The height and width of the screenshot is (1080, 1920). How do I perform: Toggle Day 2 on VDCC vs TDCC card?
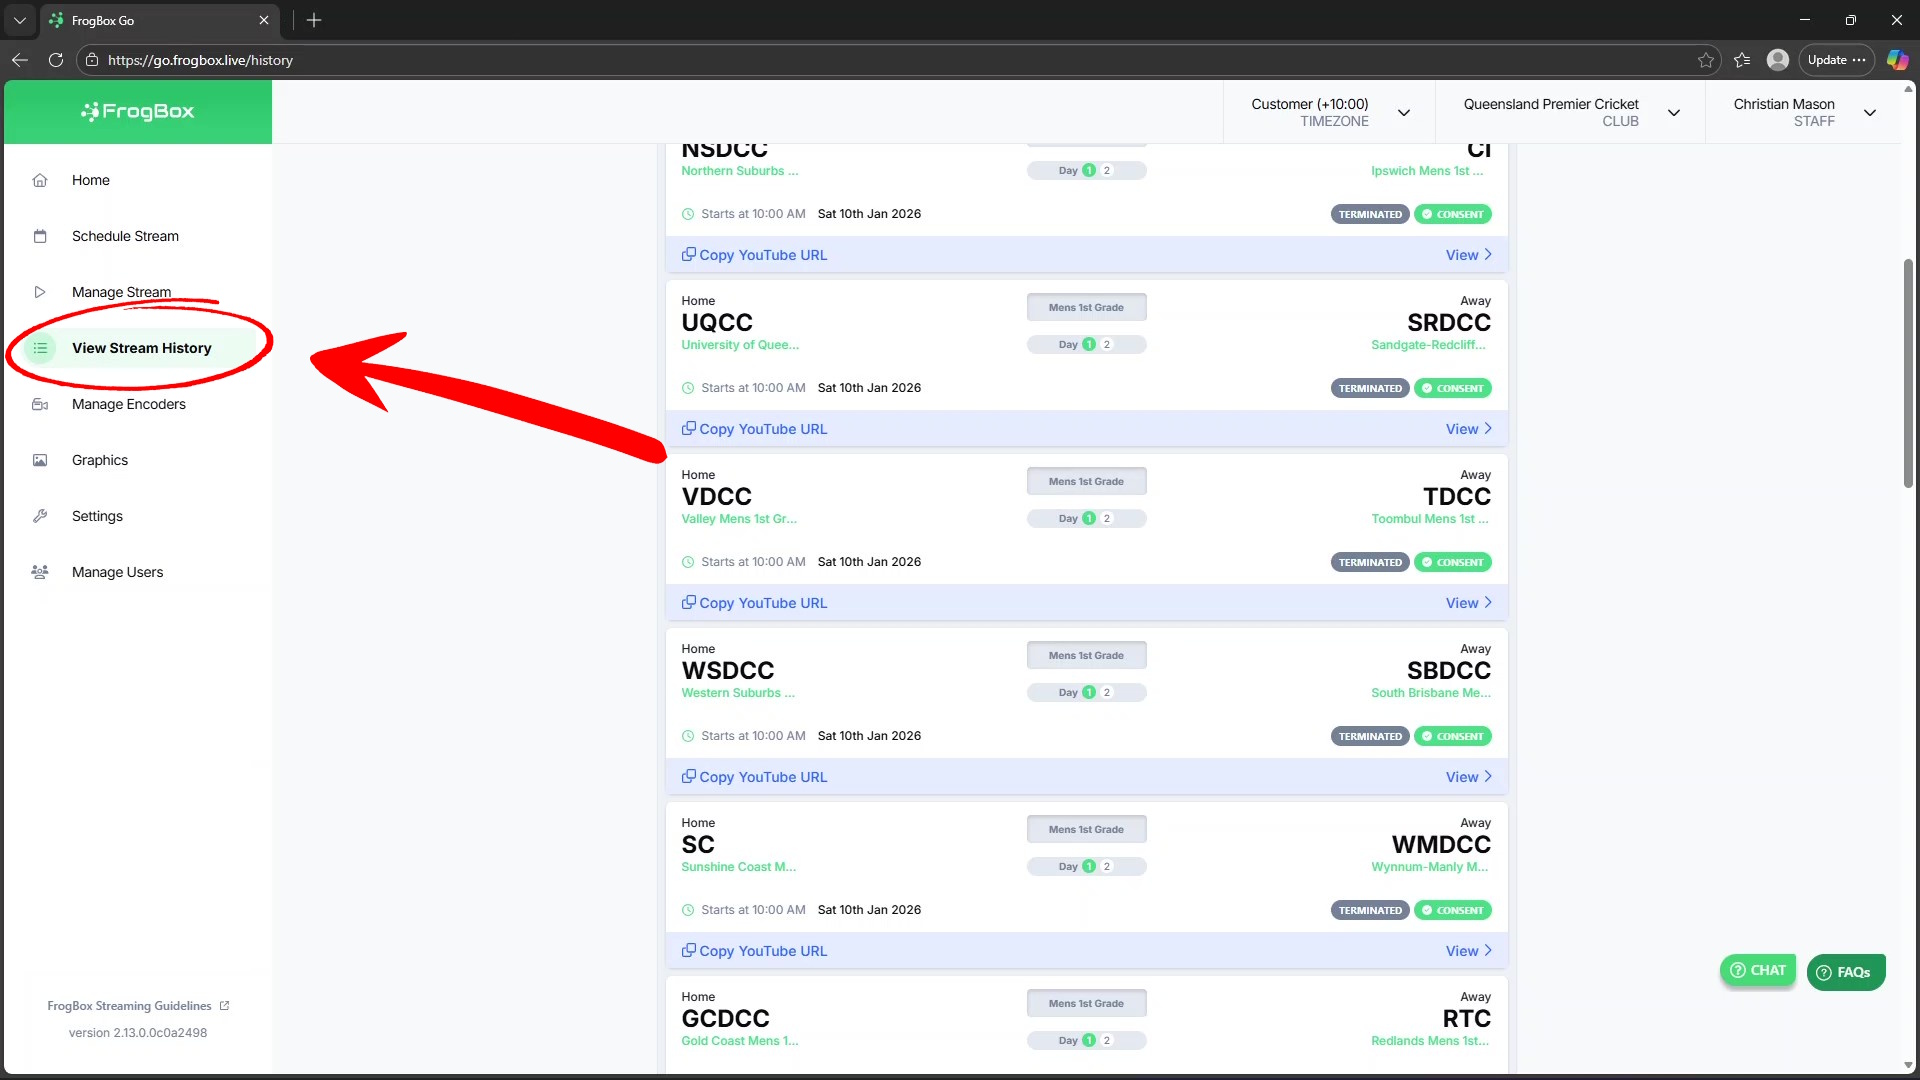pos(1106,518)
